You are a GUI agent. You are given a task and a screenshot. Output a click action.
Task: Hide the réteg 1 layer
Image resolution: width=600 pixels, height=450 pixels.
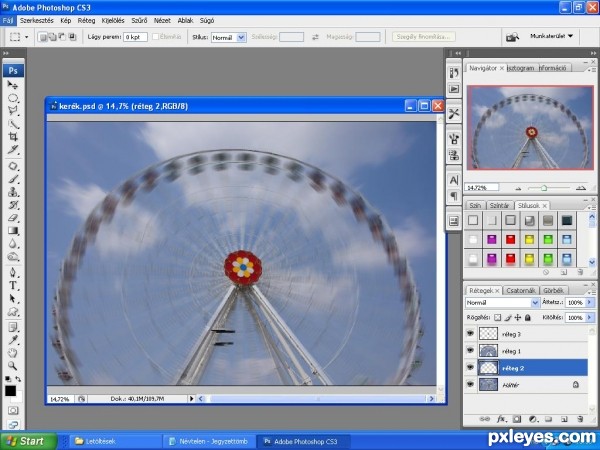[x=470, y=351]
